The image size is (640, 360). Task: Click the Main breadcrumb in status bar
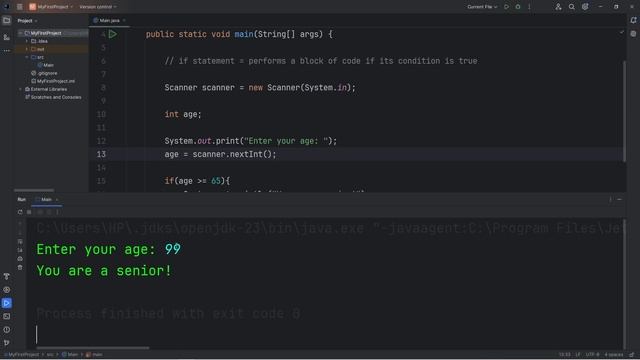70,355
